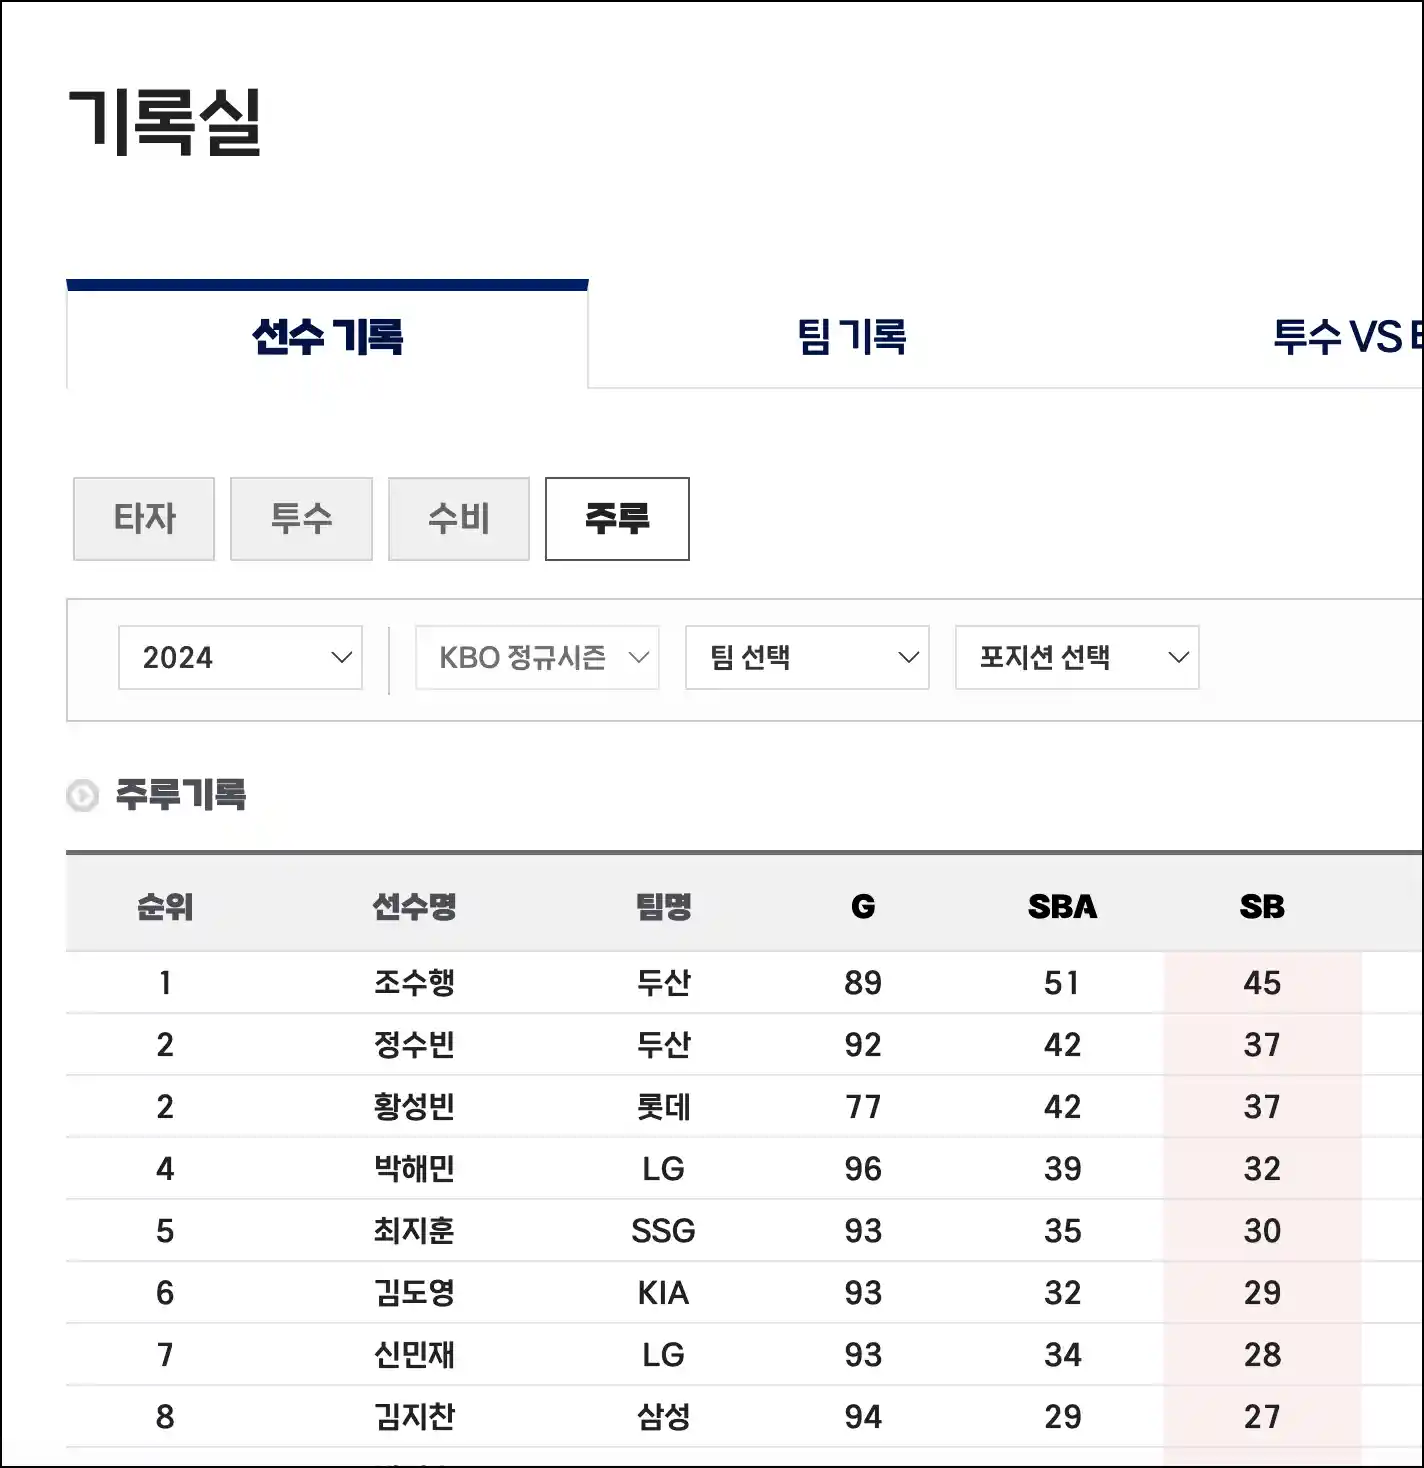Switch to the 팀 기록 tab
This screenshot has width=1424, height=1468.
click(851, 336)
